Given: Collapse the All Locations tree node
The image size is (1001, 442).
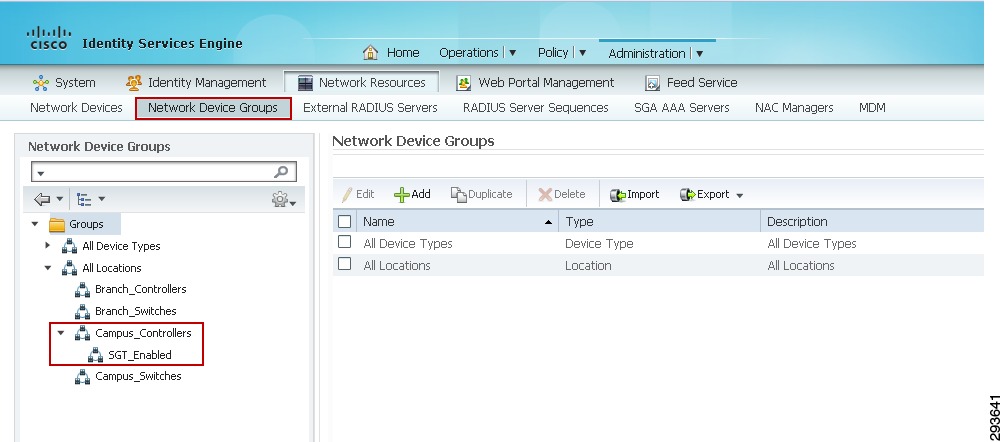Looking at the screenshot, I should click(x=48, y=268).
